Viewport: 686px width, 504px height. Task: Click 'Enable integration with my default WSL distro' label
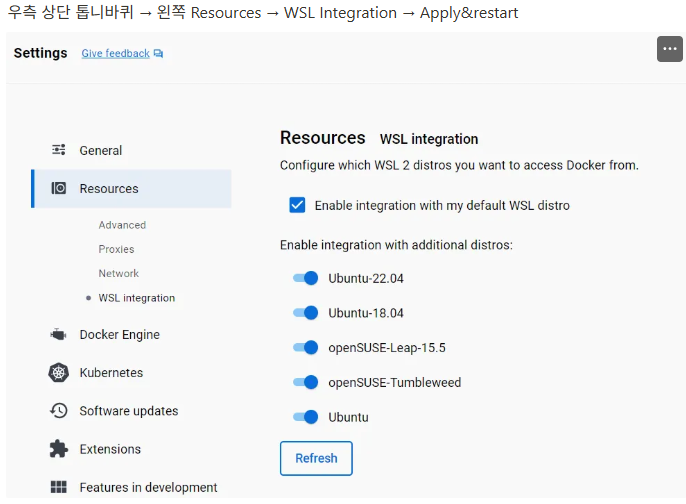tap(442, 205)
